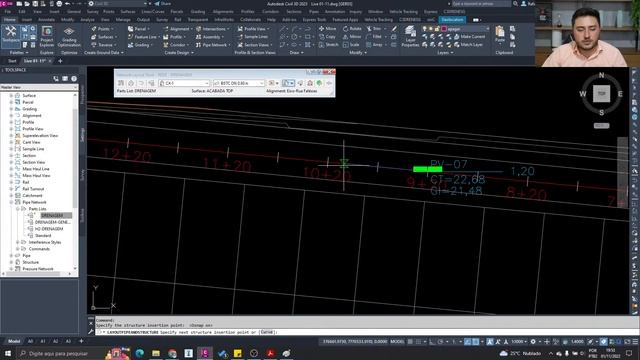Toggle pipes and structures draw mode button
The width and height of the screenshot is (640, 360).
tap(288, 83)
